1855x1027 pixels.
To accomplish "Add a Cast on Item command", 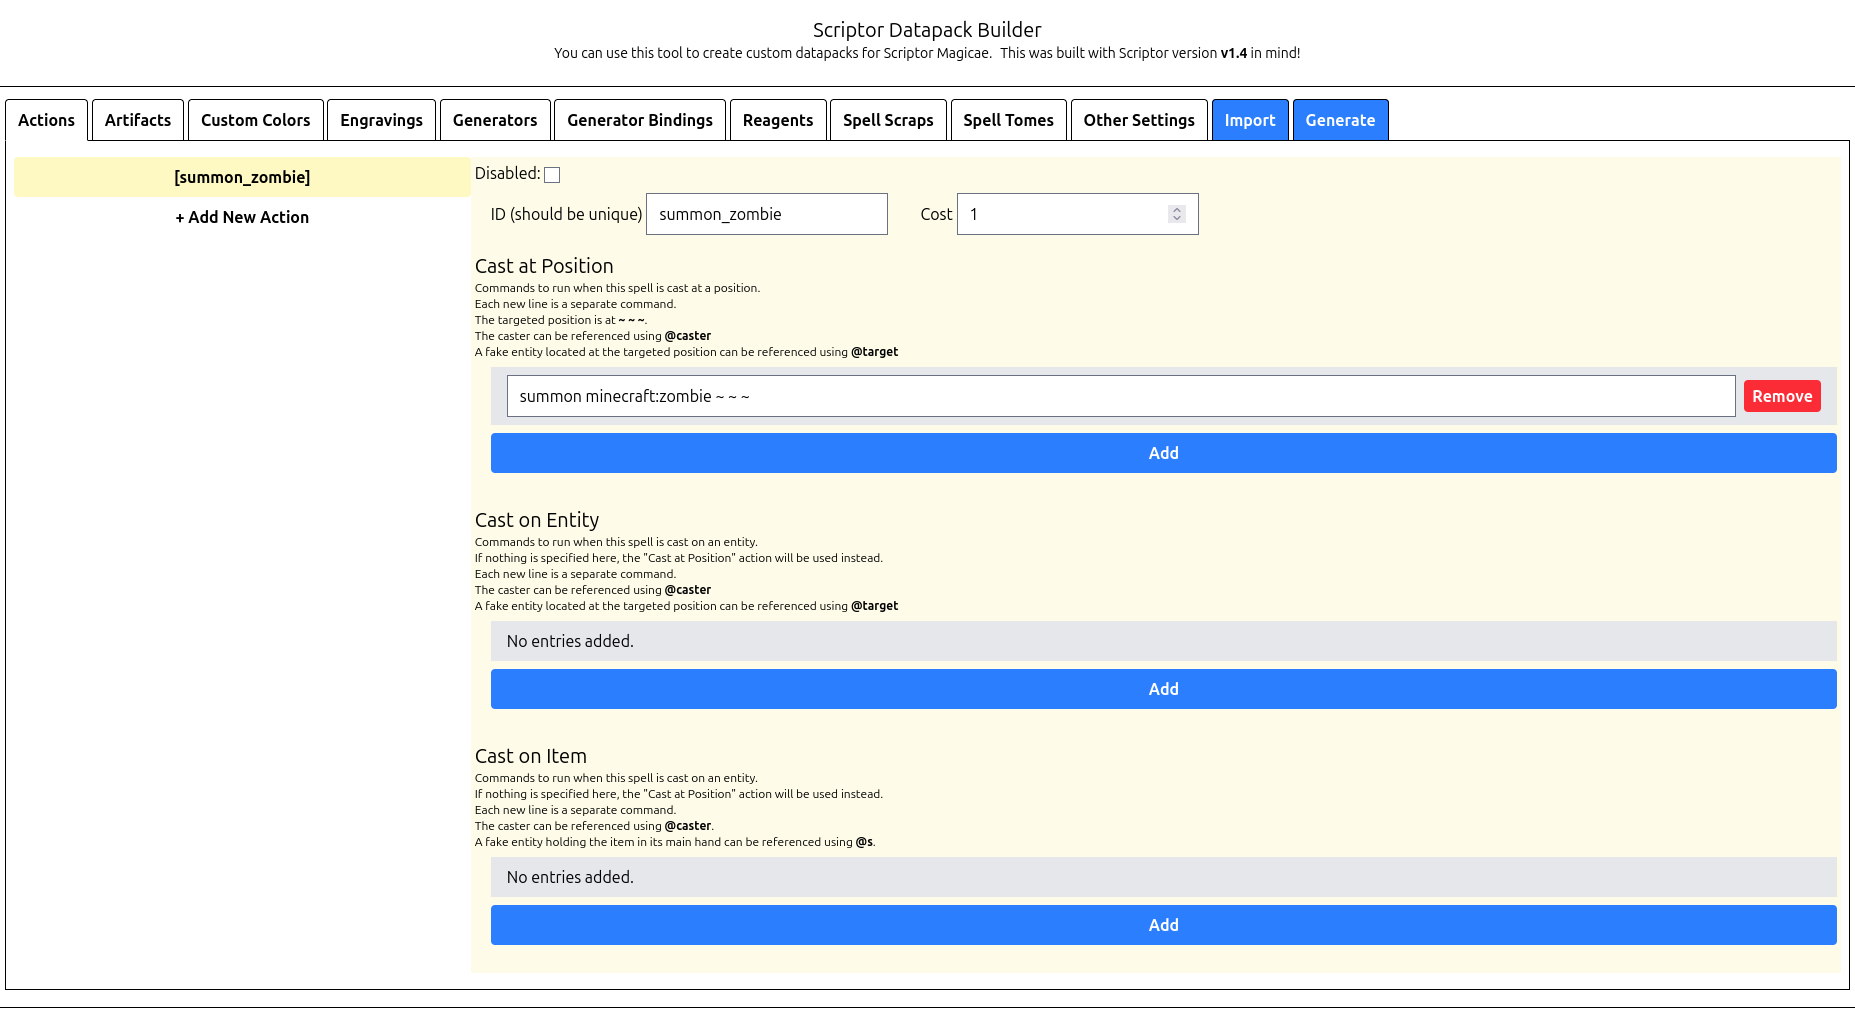I will coord(1163,925).
